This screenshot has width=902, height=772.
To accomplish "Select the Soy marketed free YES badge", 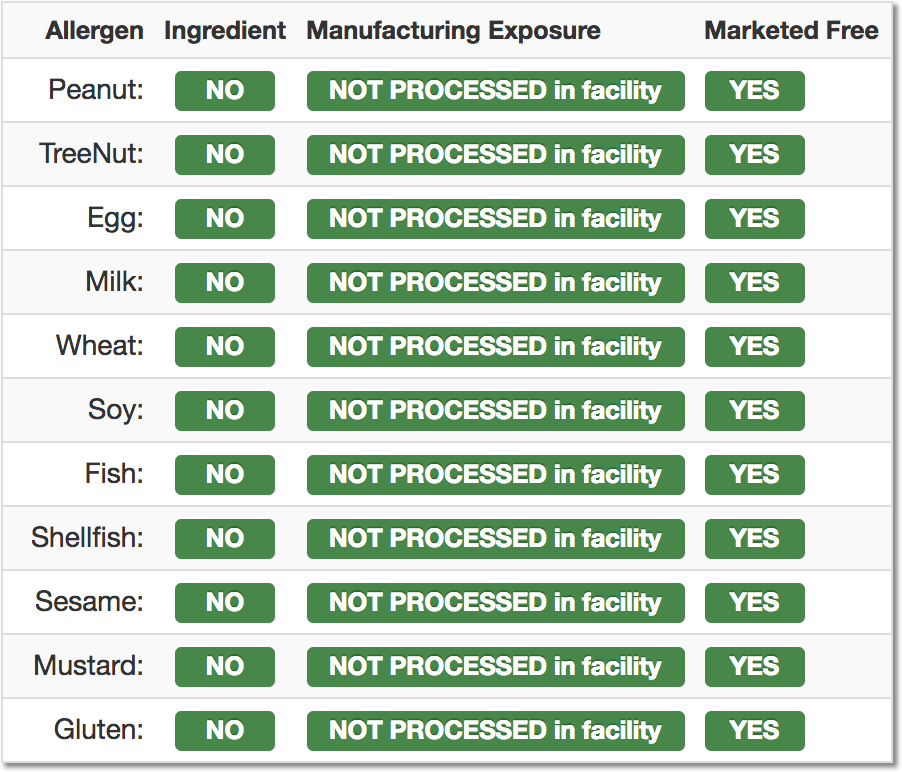I will pos(755,411).
